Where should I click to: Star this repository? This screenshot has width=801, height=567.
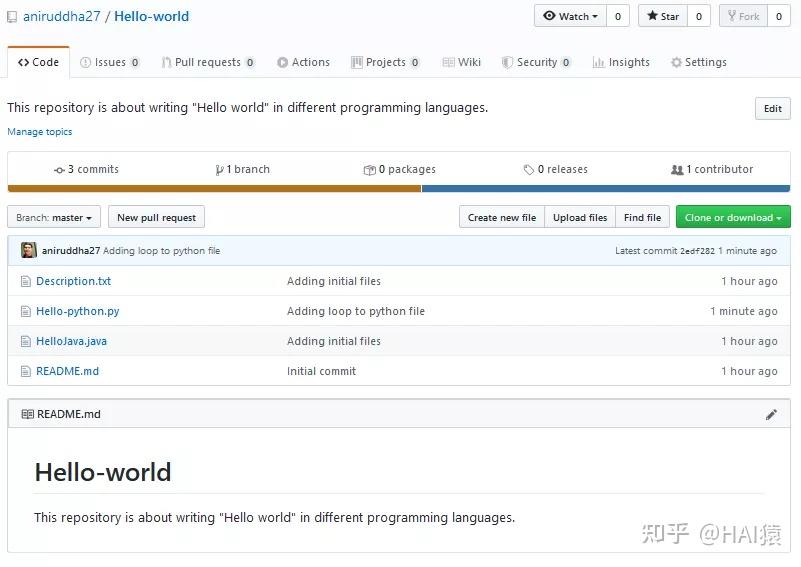663,16
